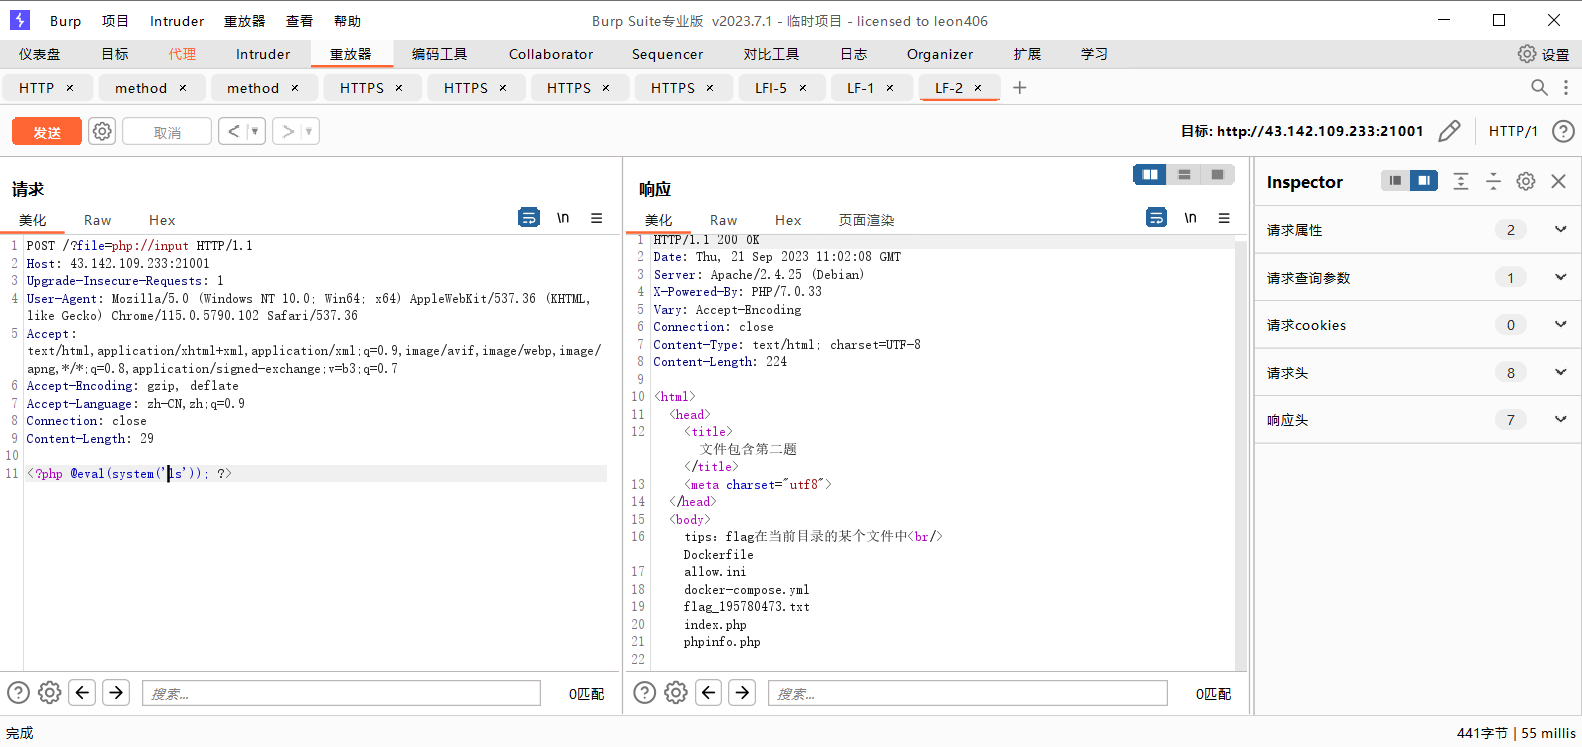This screenshot has width=1582, height=747.
Task: Click the Burp Suite logo icon
Action: pyautogui.click(x=19, y=20)
